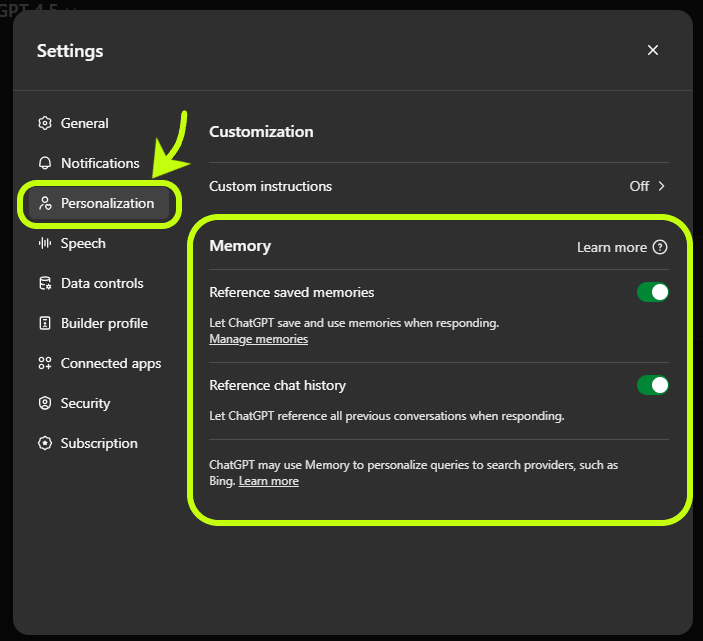
Task: Click the Security shield icon
Action: coord(45,403)
